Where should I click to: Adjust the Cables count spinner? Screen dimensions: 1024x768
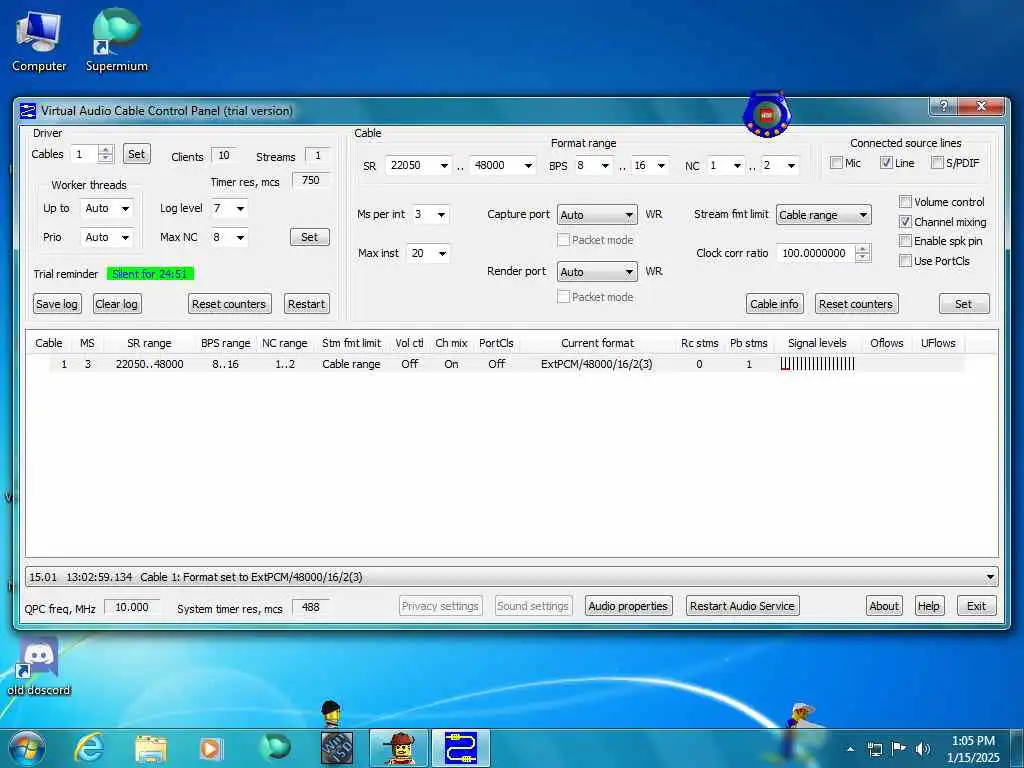pyautogui.click(x=104, y=154)
